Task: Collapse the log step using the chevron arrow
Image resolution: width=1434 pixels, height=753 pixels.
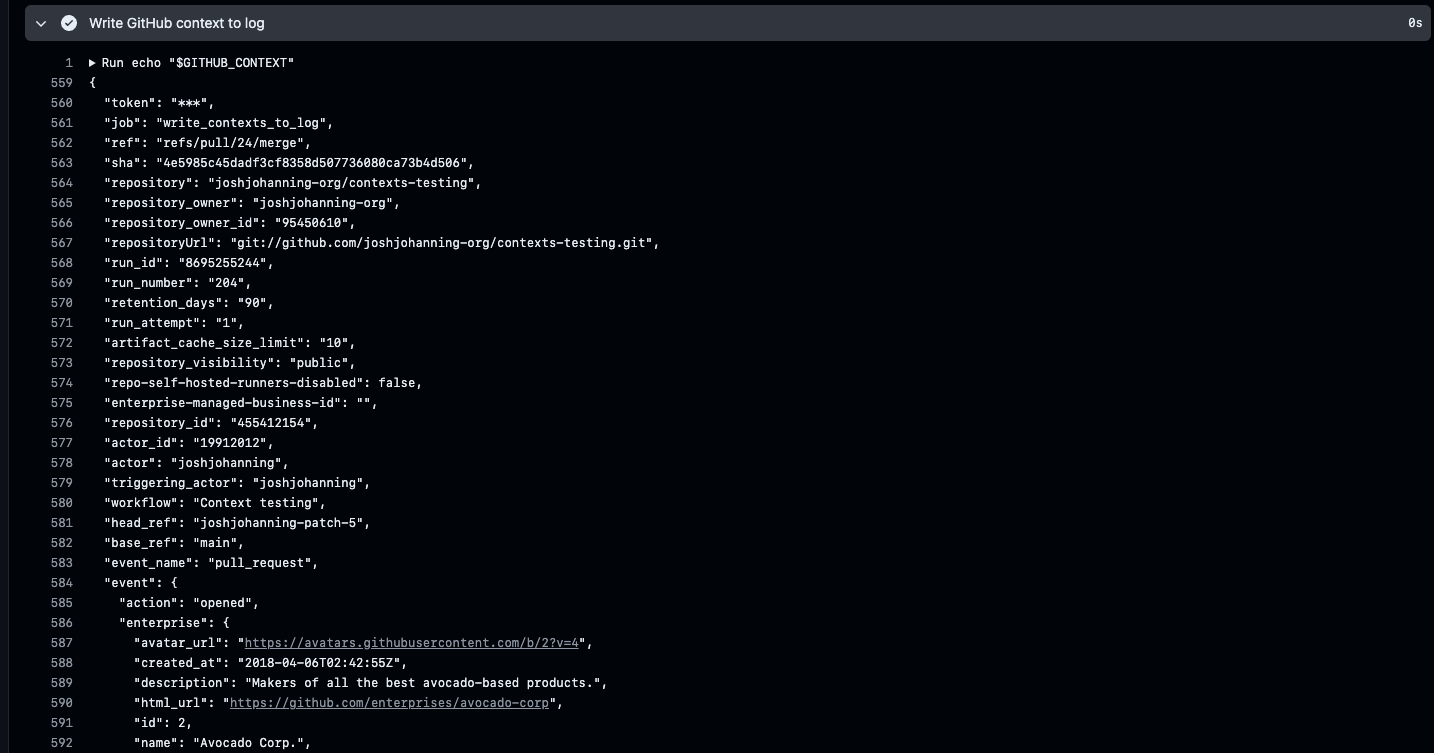Action: tap(40, 22)
